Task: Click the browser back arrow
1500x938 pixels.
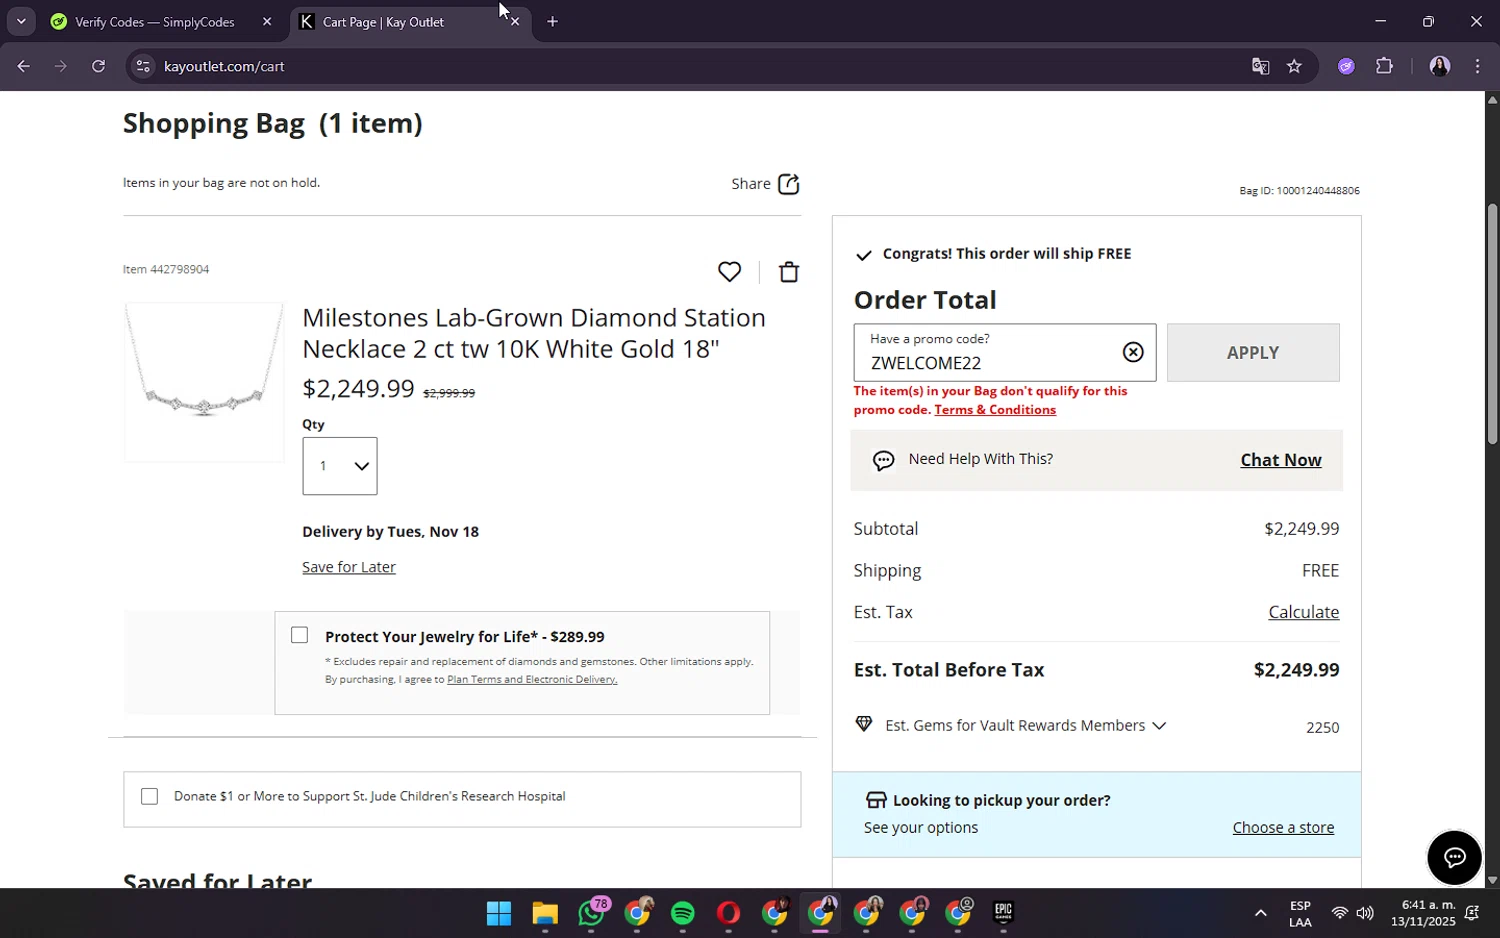Action: tap(23, 66)
